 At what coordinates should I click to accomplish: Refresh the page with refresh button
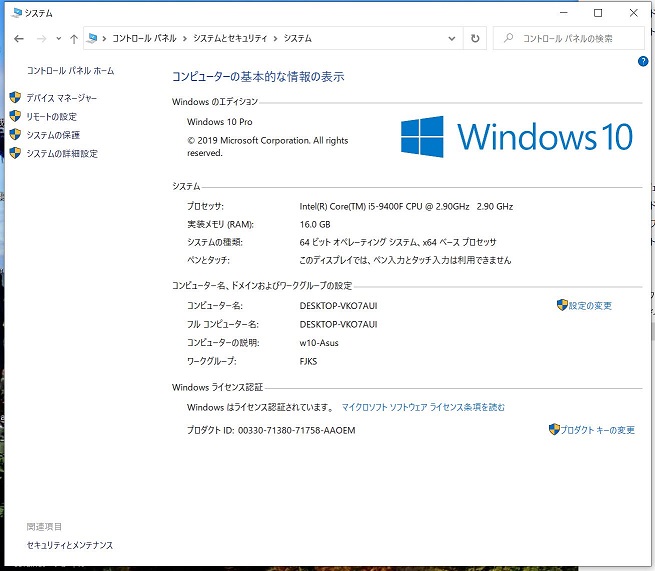tap(475, 38)
